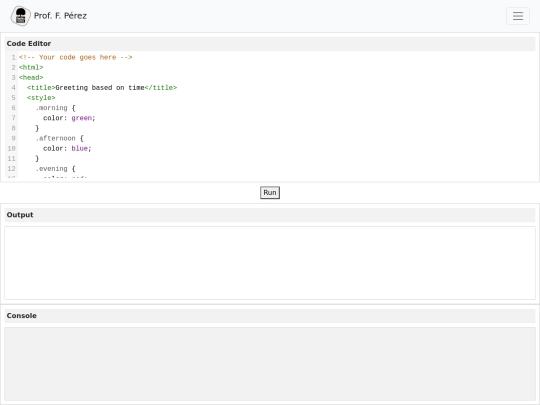Click the closing brace on line 8

tap(37, 128)
